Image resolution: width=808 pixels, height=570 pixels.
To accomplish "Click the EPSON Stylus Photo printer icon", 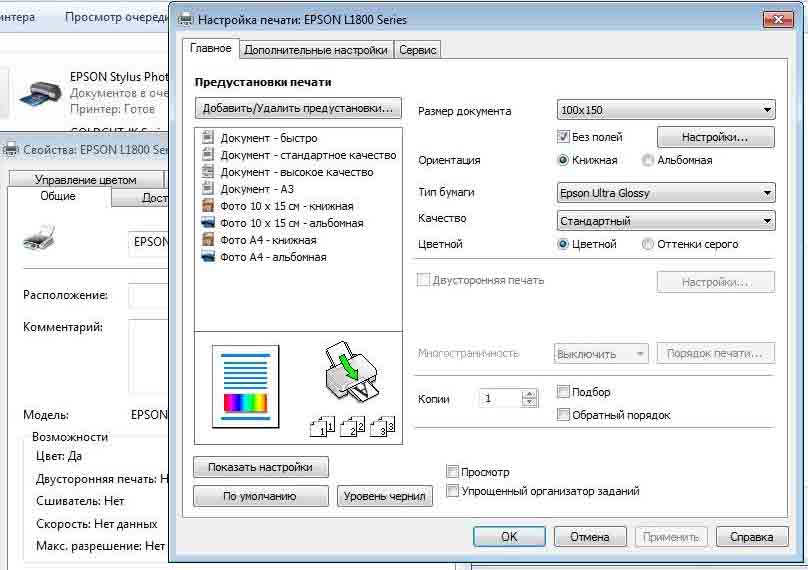I will [40, 94].
